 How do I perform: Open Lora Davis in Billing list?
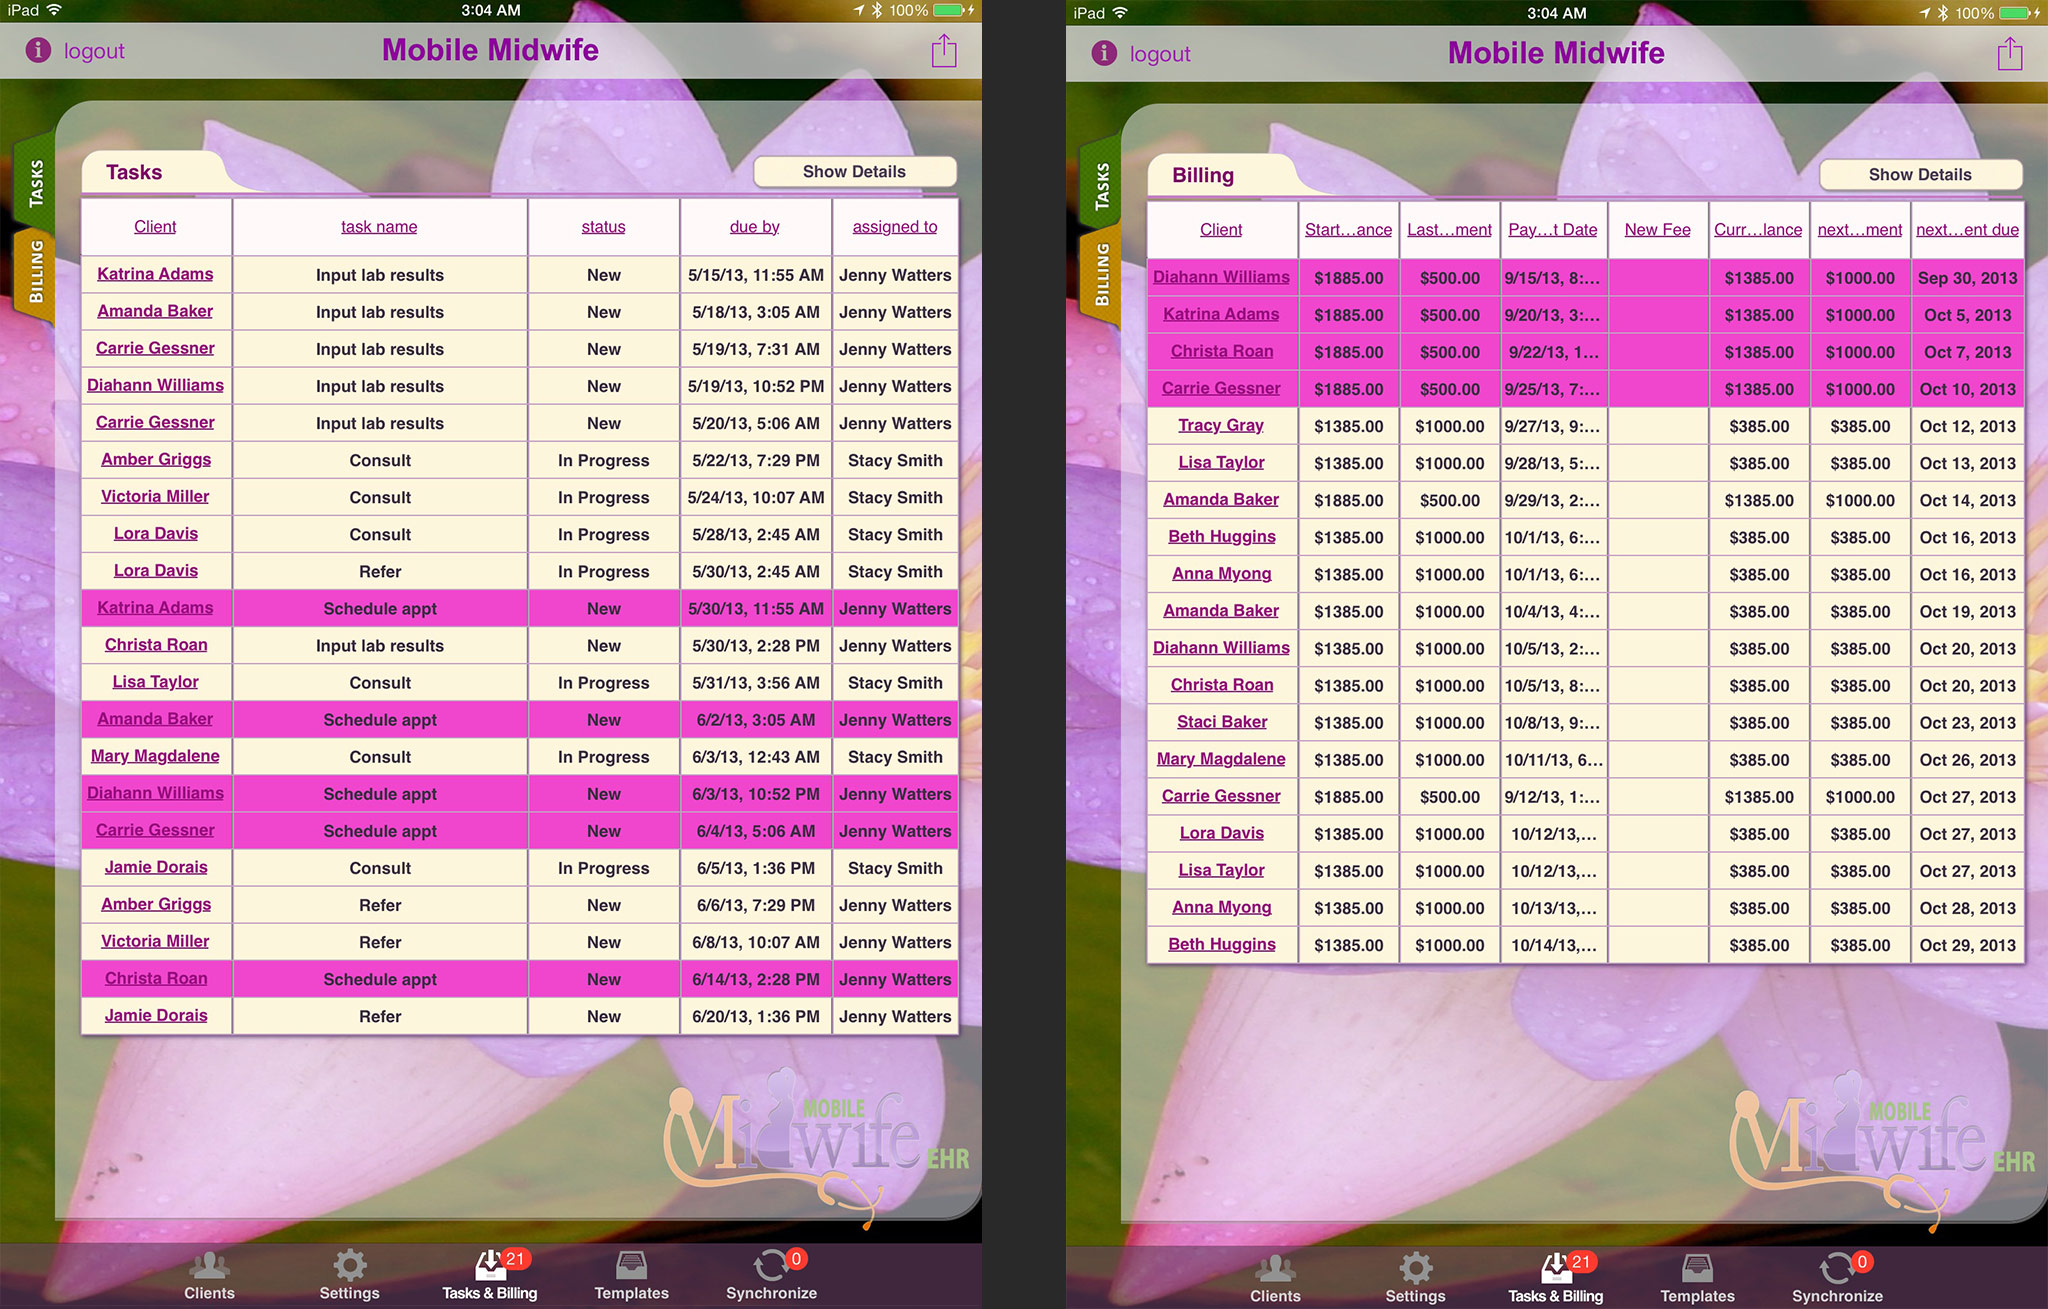pyautogui.click(x=1222, y=833)
